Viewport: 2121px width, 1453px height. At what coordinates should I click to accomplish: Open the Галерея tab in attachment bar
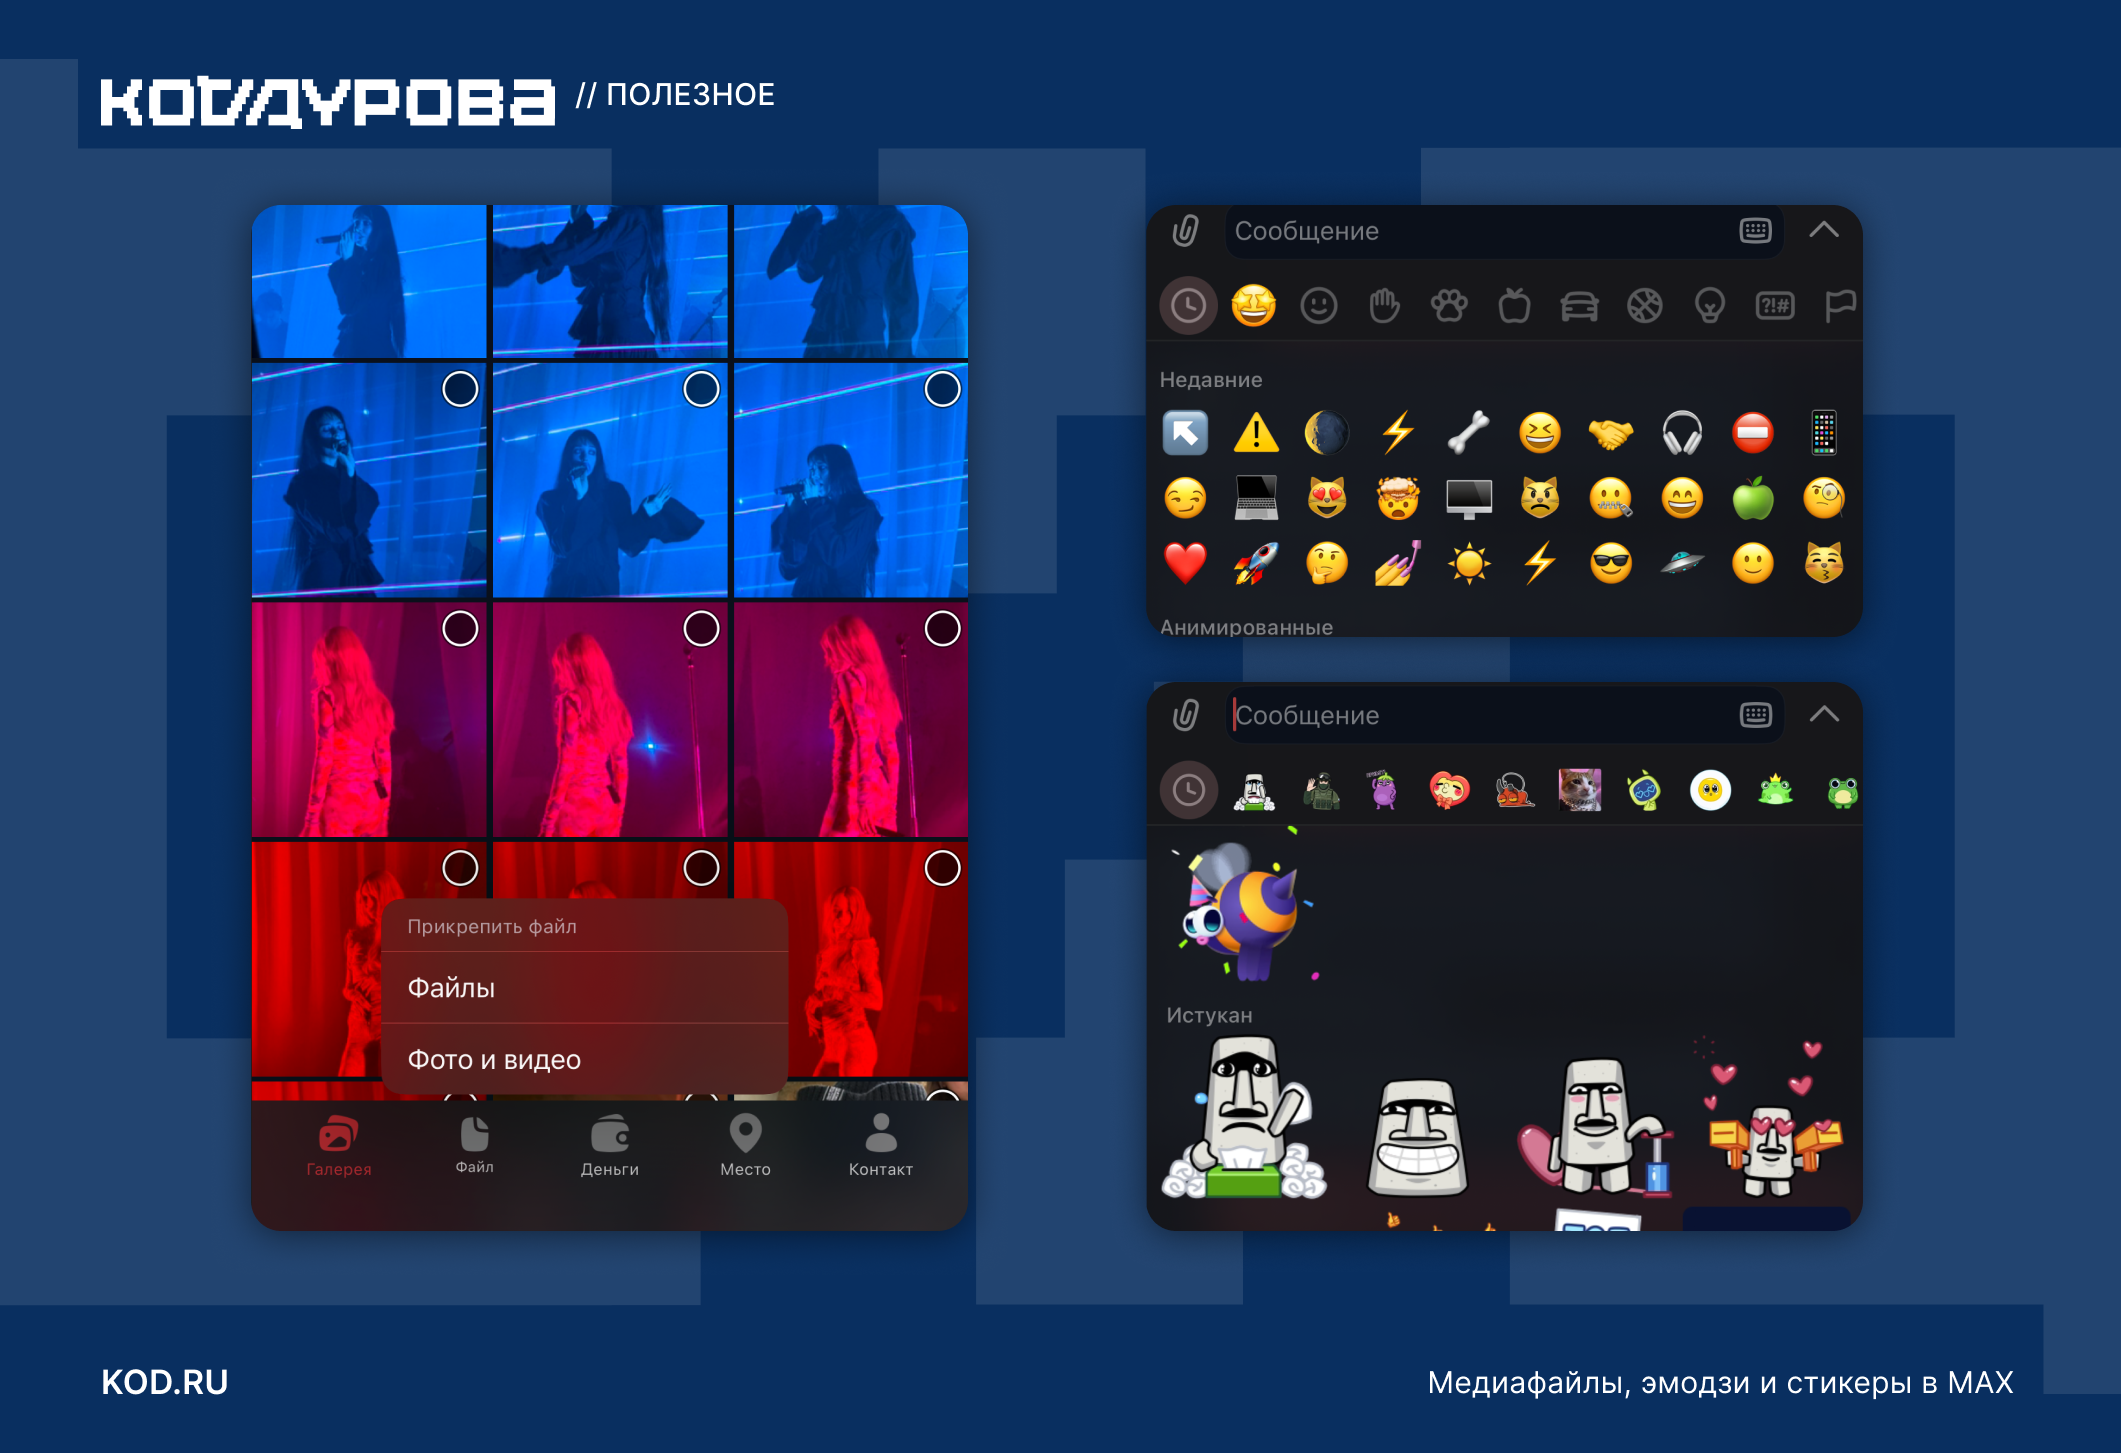pos(339,1146)
